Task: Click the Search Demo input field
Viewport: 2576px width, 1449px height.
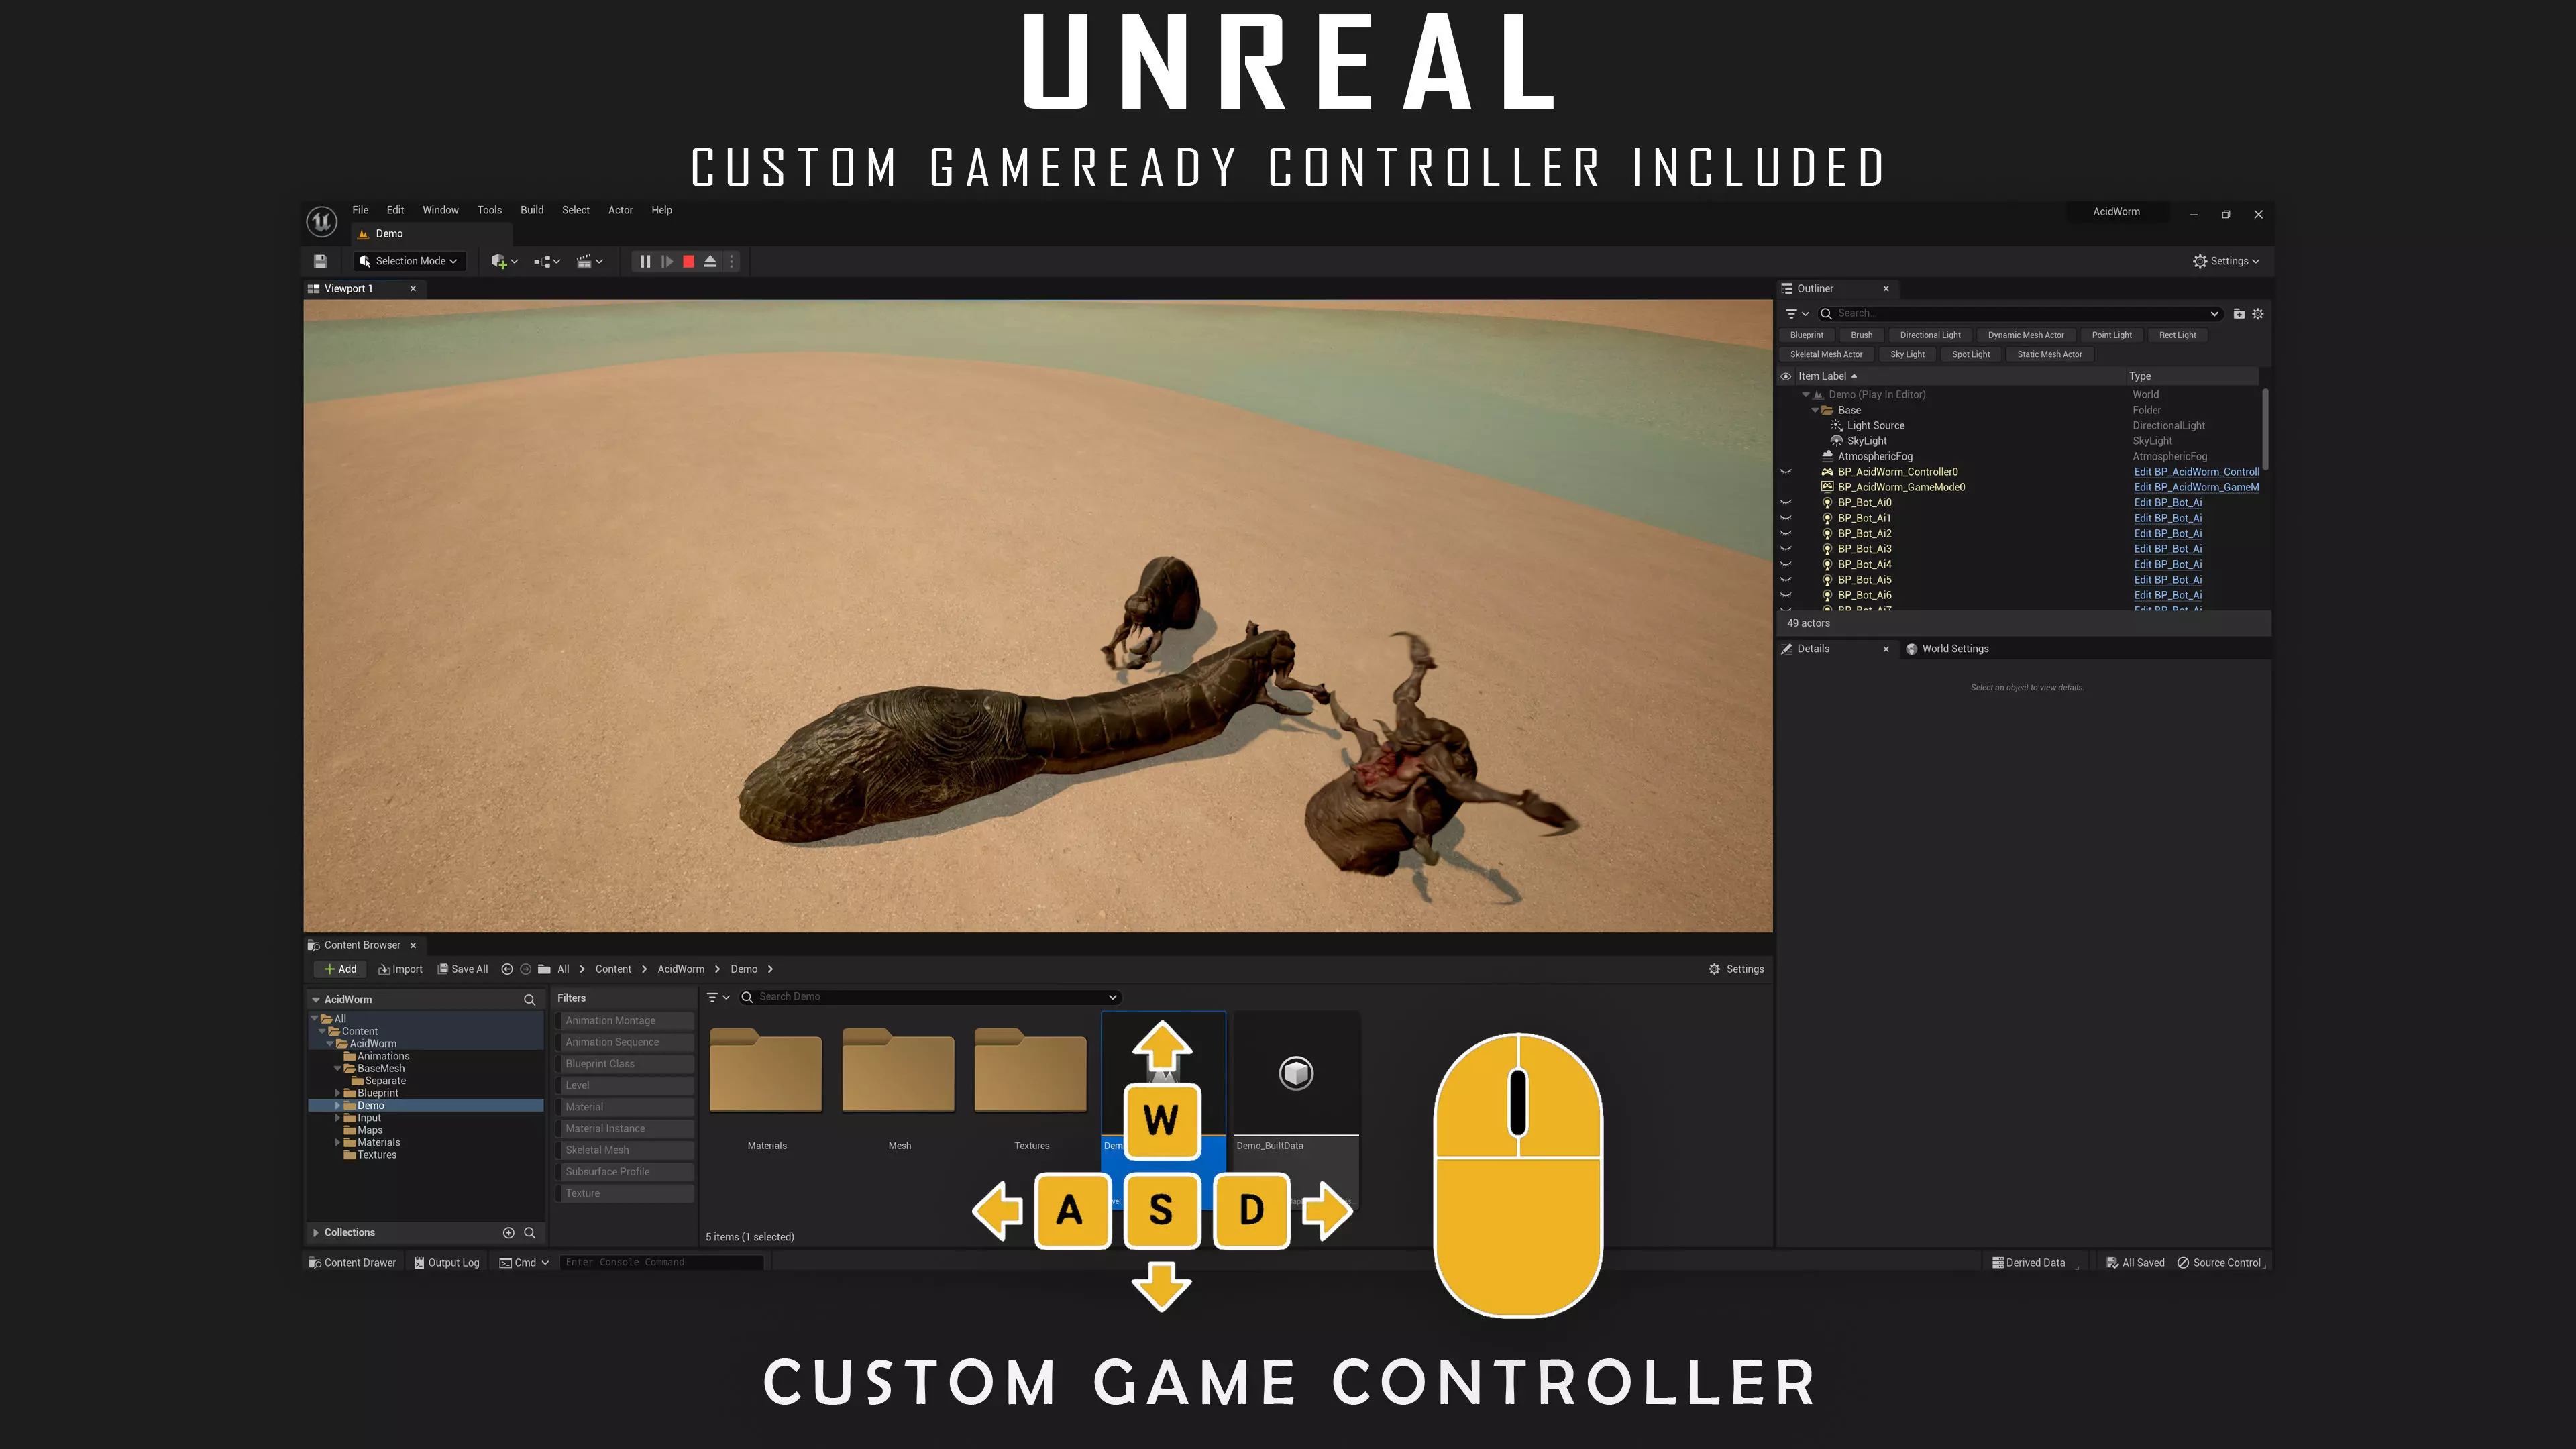Action: click(930, 997)
